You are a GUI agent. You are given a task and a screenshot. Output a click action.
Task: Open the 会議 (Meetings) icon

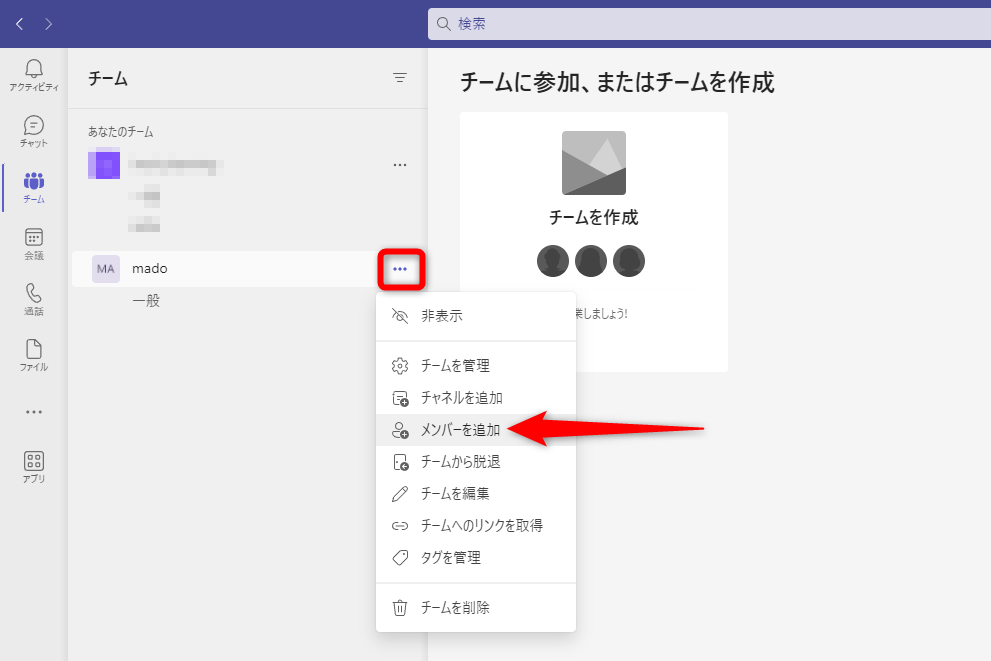click(33, 242)
